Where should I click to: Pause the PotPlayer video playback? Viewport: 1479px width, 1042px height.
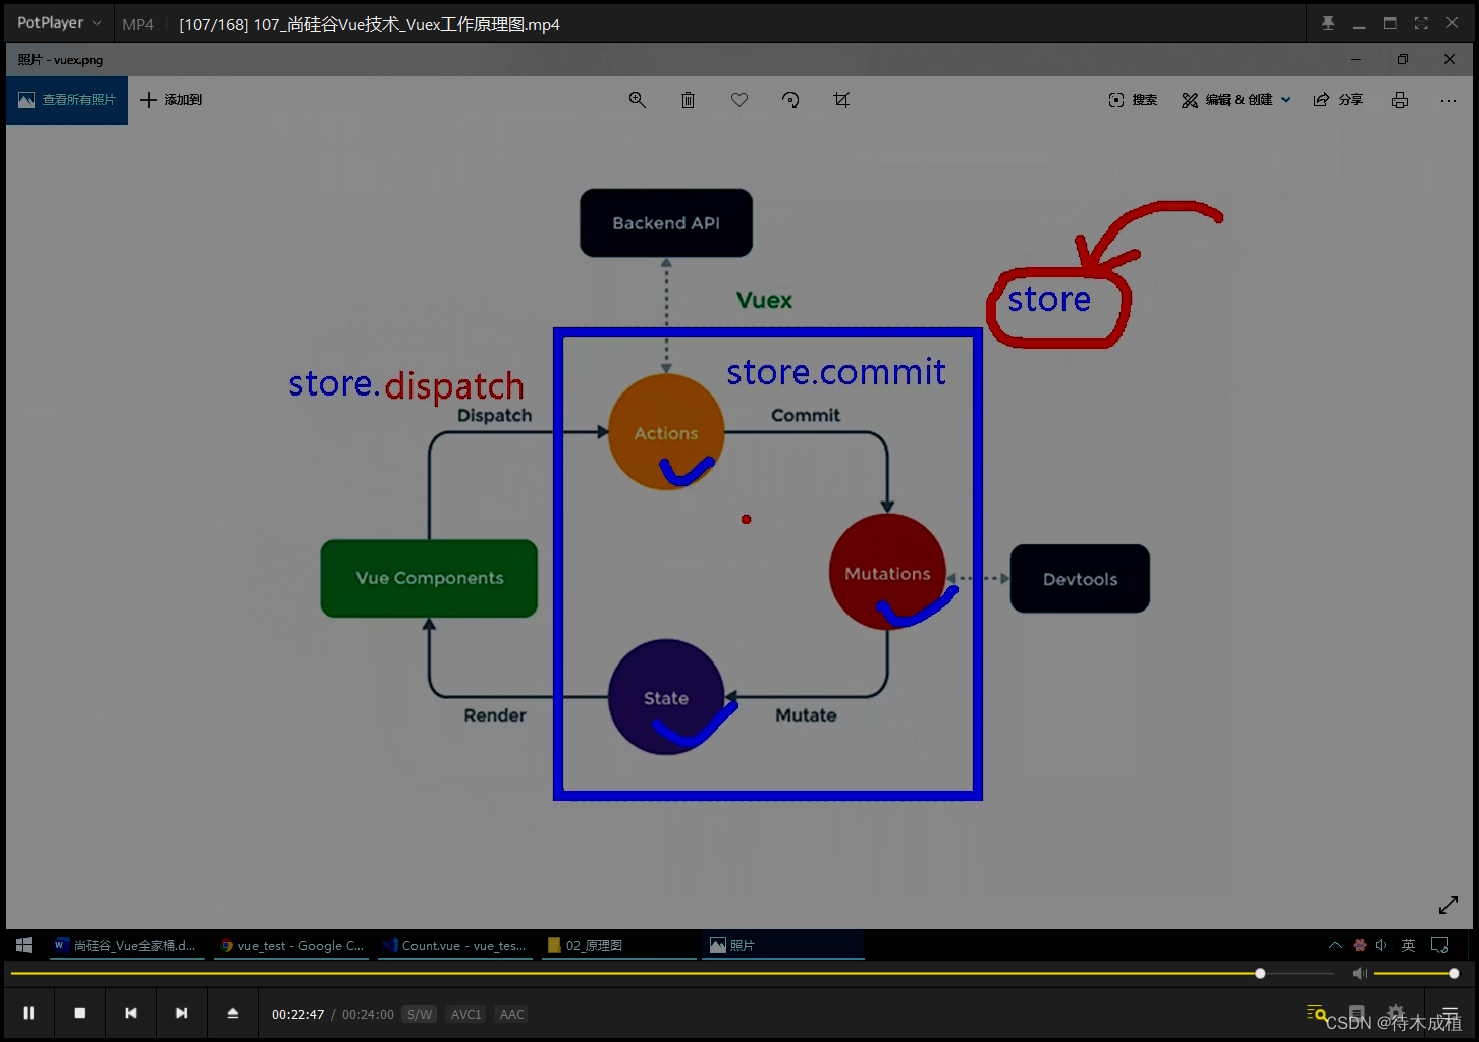[29, 1013]
